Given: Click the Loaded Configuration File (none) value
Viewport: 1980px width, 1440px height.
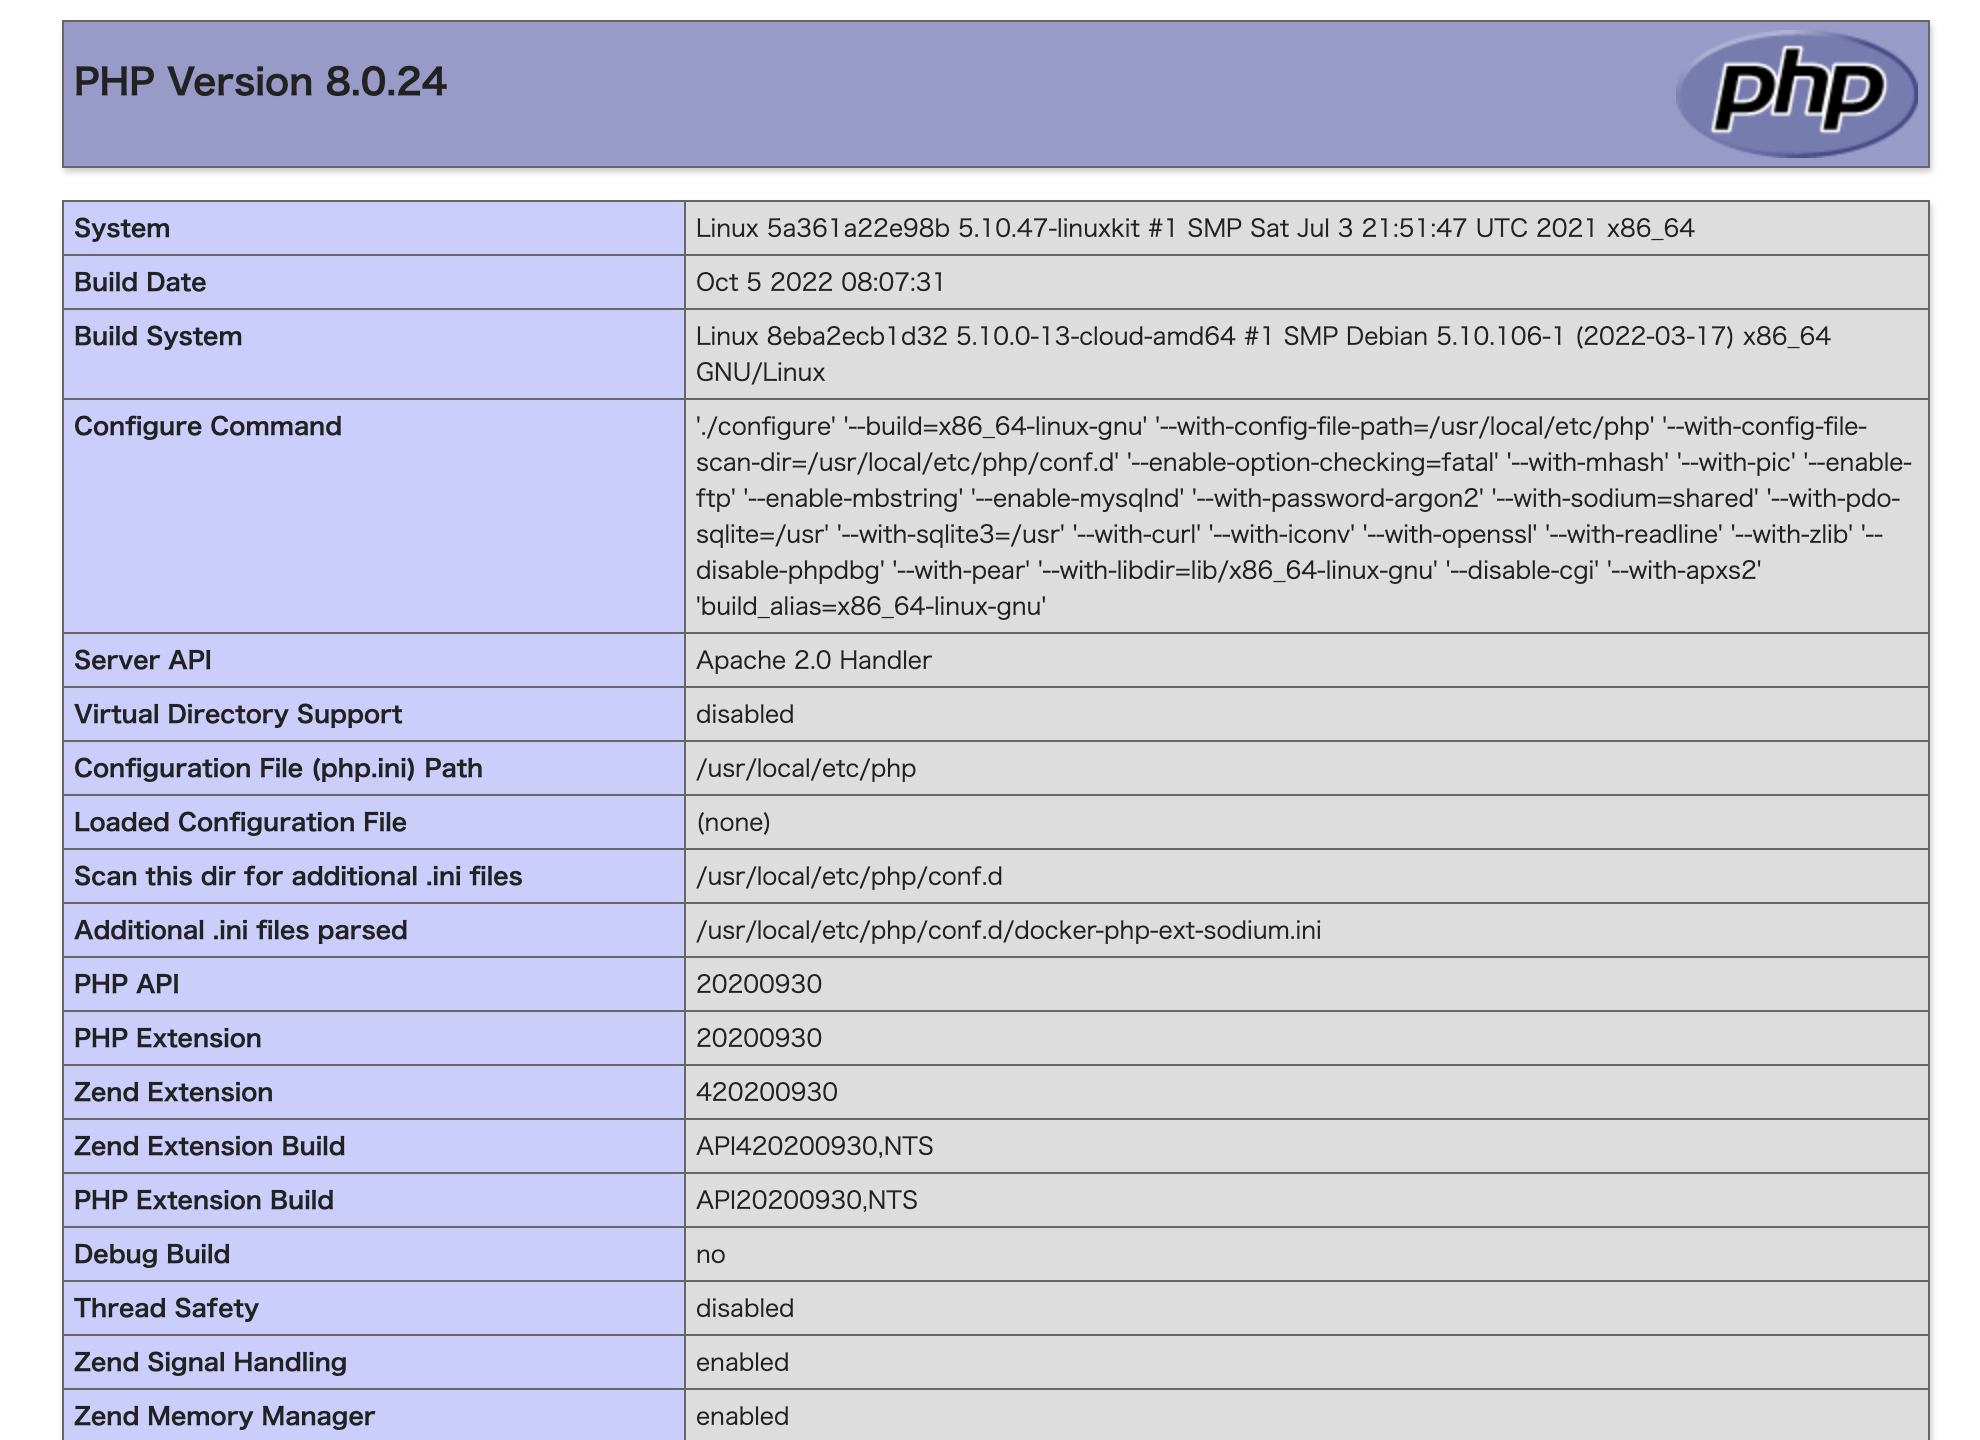Looking at the screenshot, I should (733, 822).
